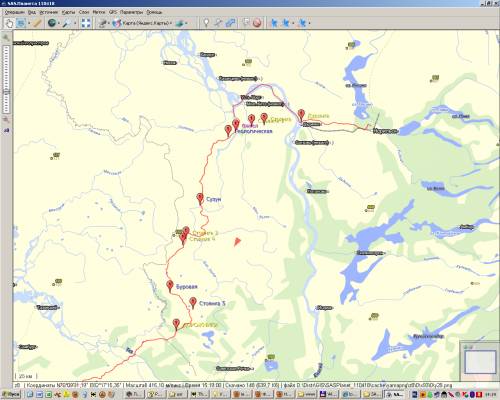Open the Yandex map source dropdown
The image size is (500, 400).
point(143,23)
